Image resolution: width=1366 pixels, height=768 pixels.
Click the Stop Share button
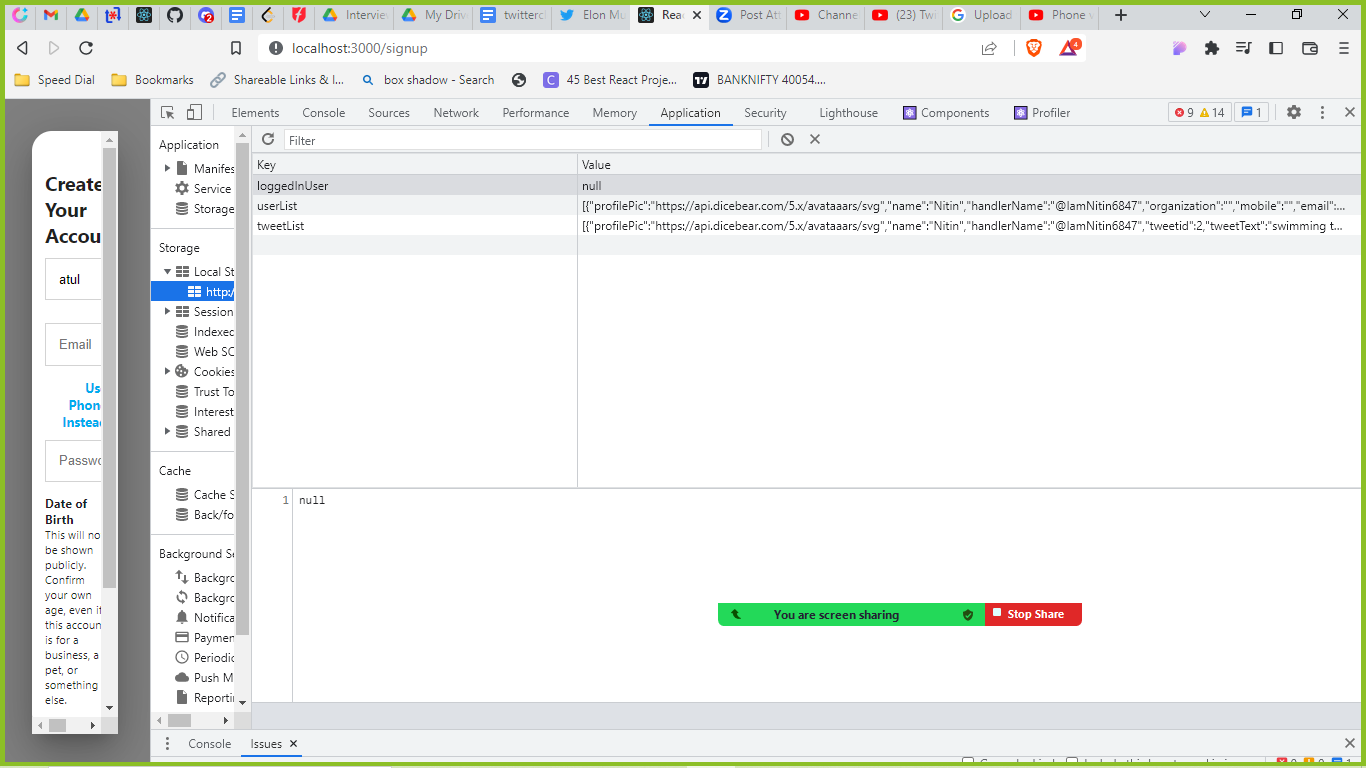[1033, 614]
